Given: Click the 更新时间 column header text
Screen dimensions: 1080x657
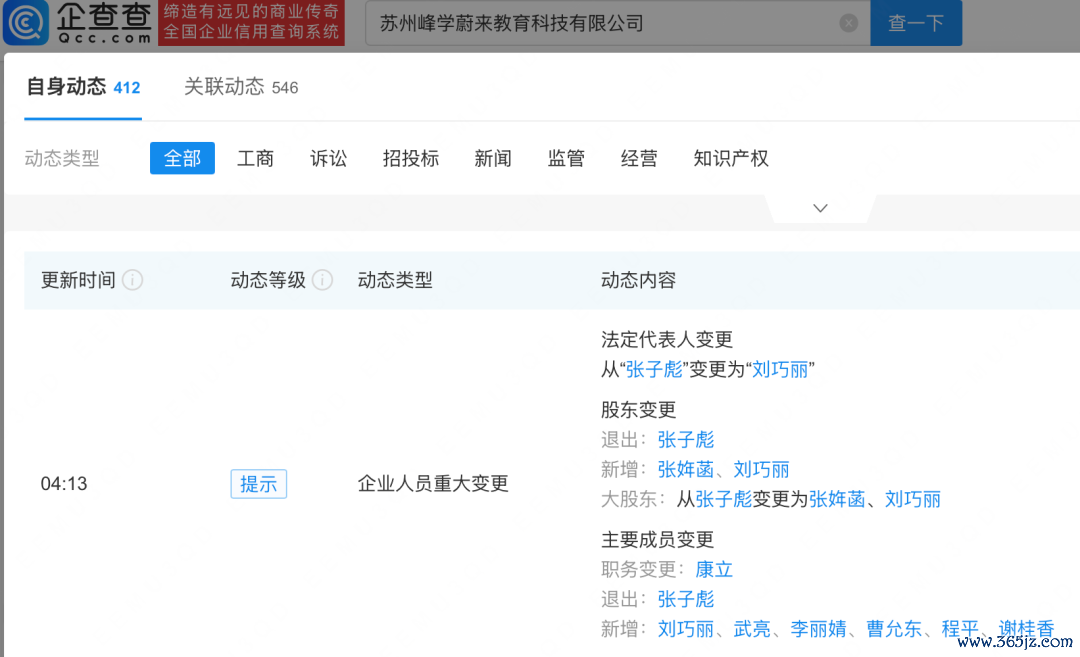Looking at the screenshot, I should (78, 280).
